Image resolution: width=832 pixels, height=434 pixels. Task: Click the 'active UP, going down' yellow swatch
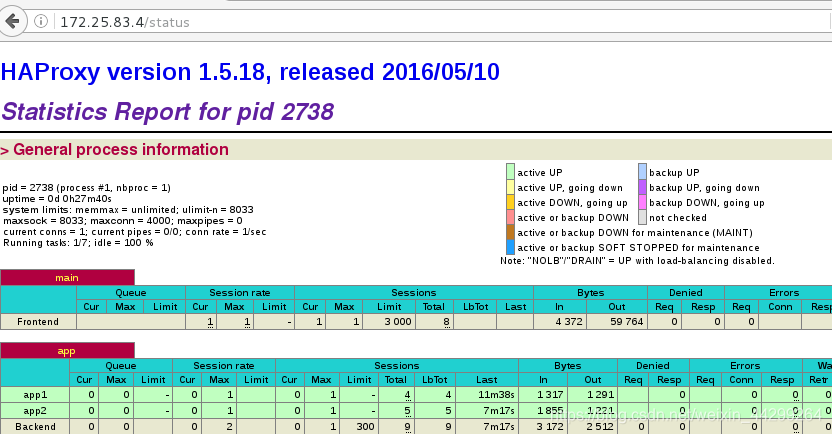click(510, 187)
